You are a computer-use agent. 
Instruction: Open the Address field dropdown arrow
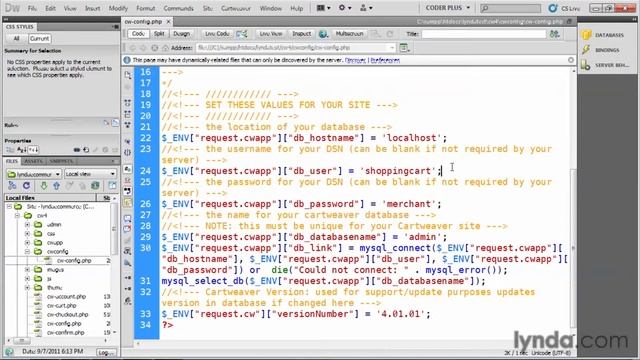pos(392,48)
